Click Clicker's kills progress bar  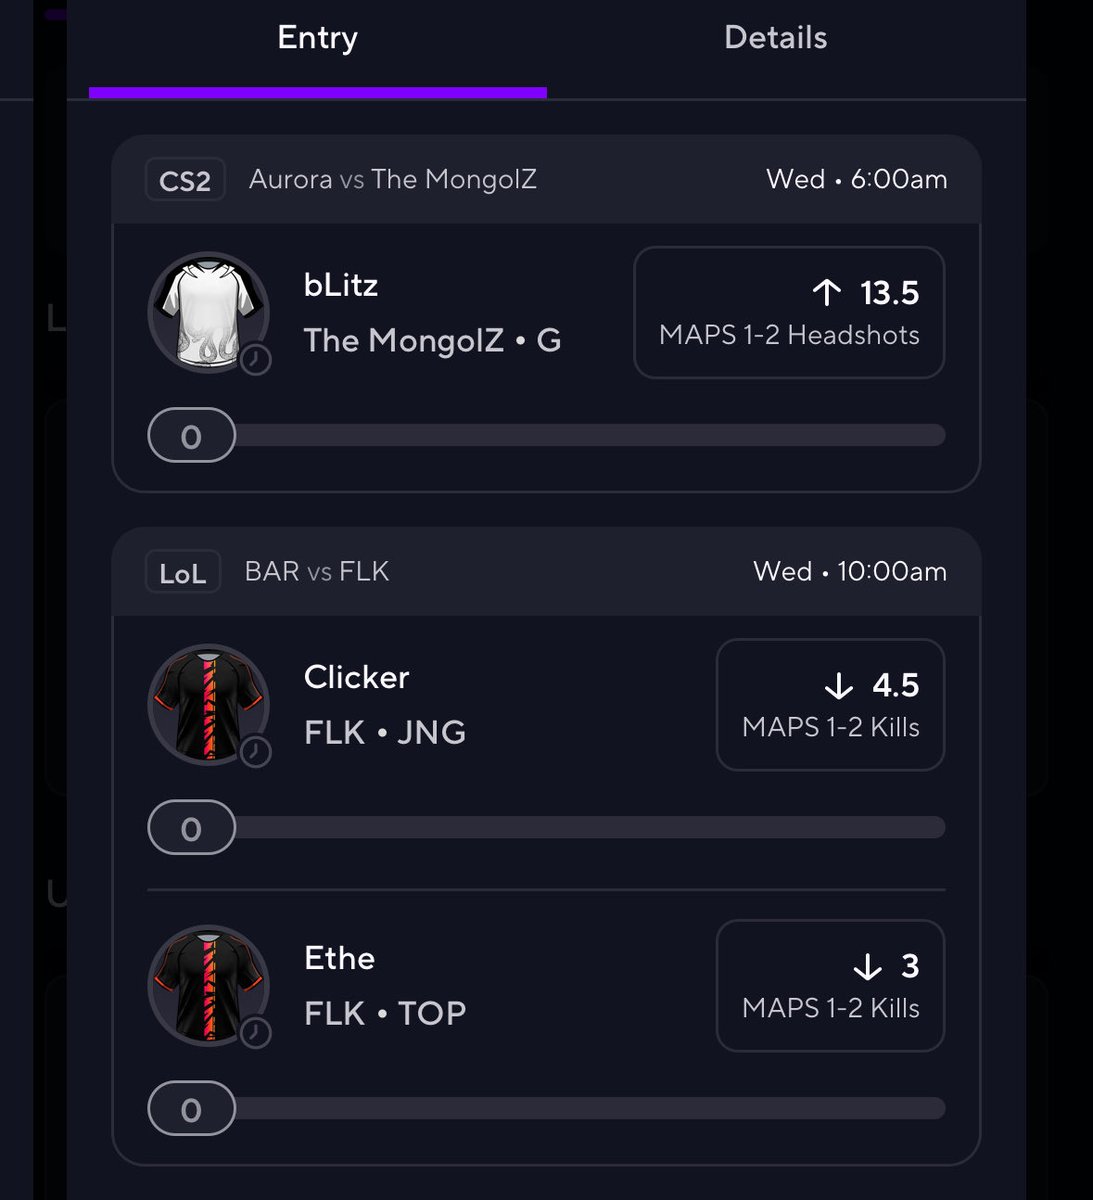546,827
